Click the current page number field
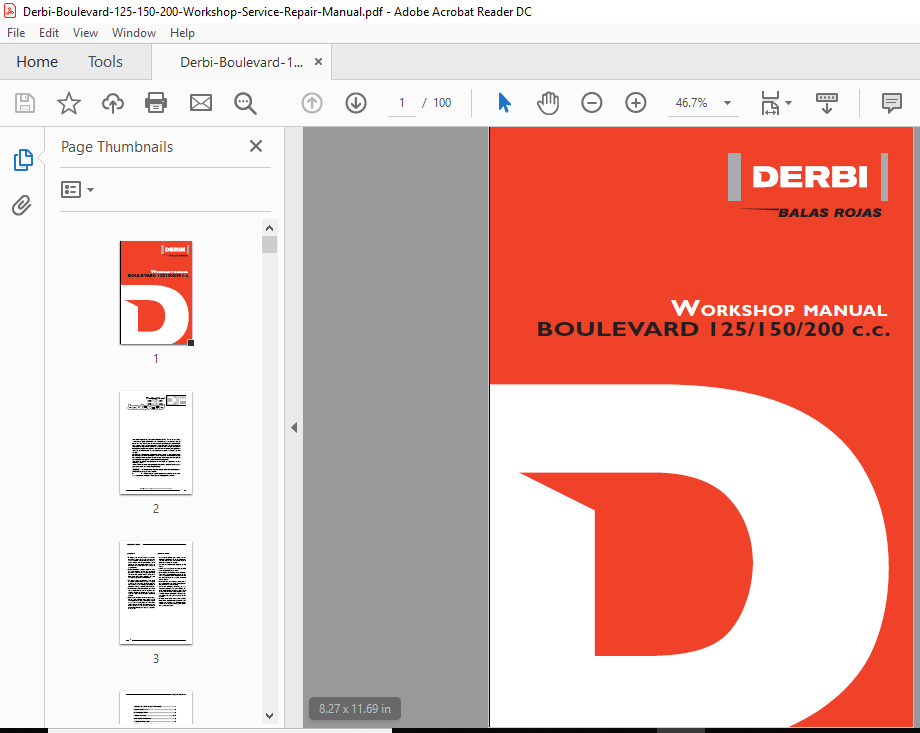 [402, 103]
